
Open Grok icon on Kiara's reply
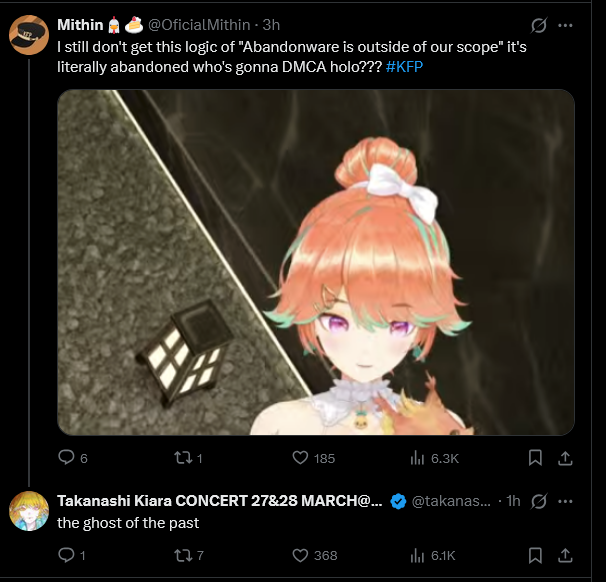coord(538,501)
